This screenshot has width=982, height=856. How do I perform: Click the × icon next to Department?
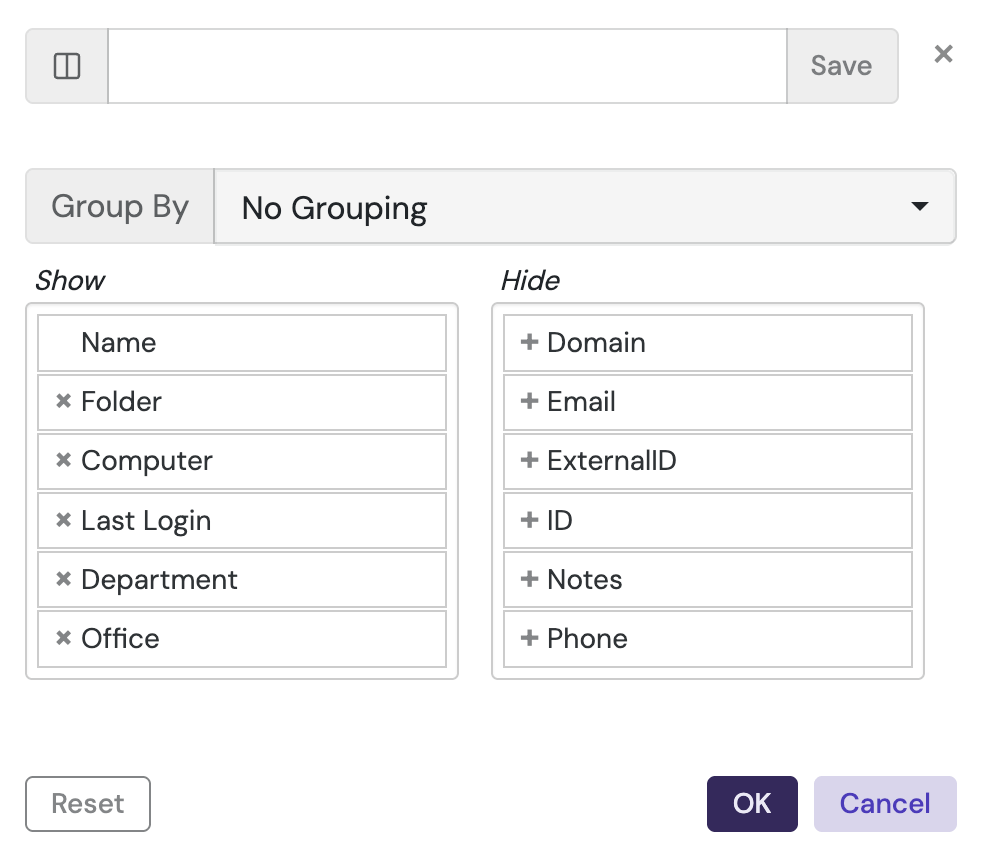[63, 579]
